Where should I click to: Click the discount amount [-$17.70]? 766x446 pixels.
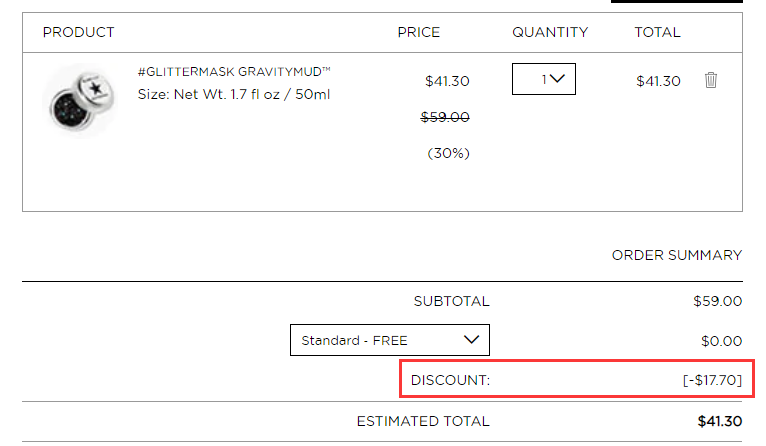click(712, 380)
